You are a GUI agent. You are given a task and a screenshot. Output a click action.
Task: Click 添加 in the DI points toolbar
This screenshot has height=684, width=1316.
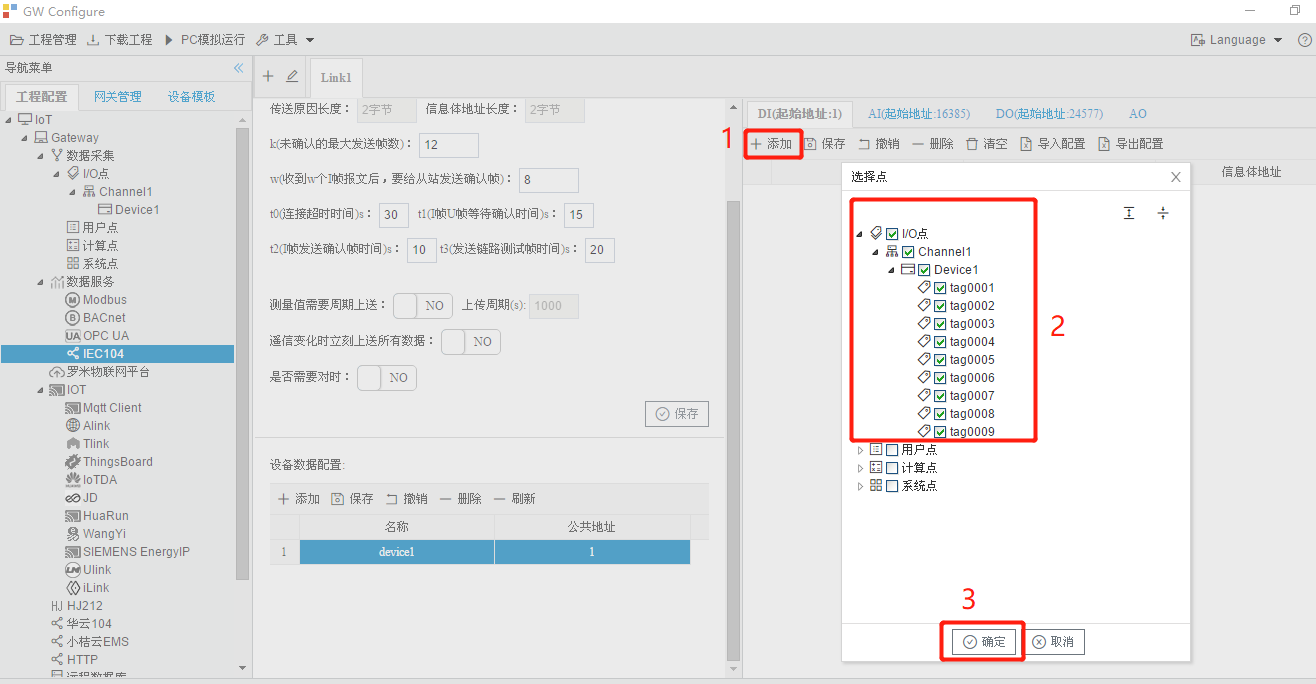pyautogui.click(x=771, y=144)
